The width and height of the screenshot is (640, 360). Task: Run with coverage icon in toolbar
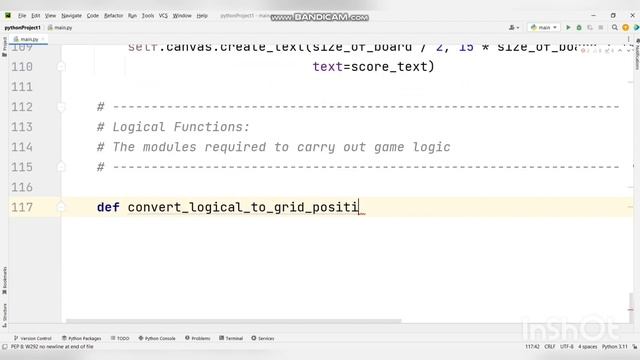pyautogui.click(x=590, y=27)
